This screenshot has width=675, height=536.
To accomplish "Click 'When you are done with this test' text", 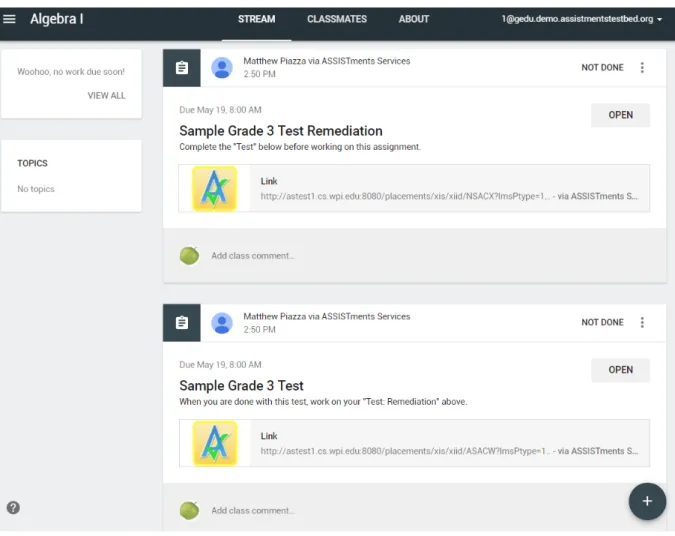I will pos(323,402).
